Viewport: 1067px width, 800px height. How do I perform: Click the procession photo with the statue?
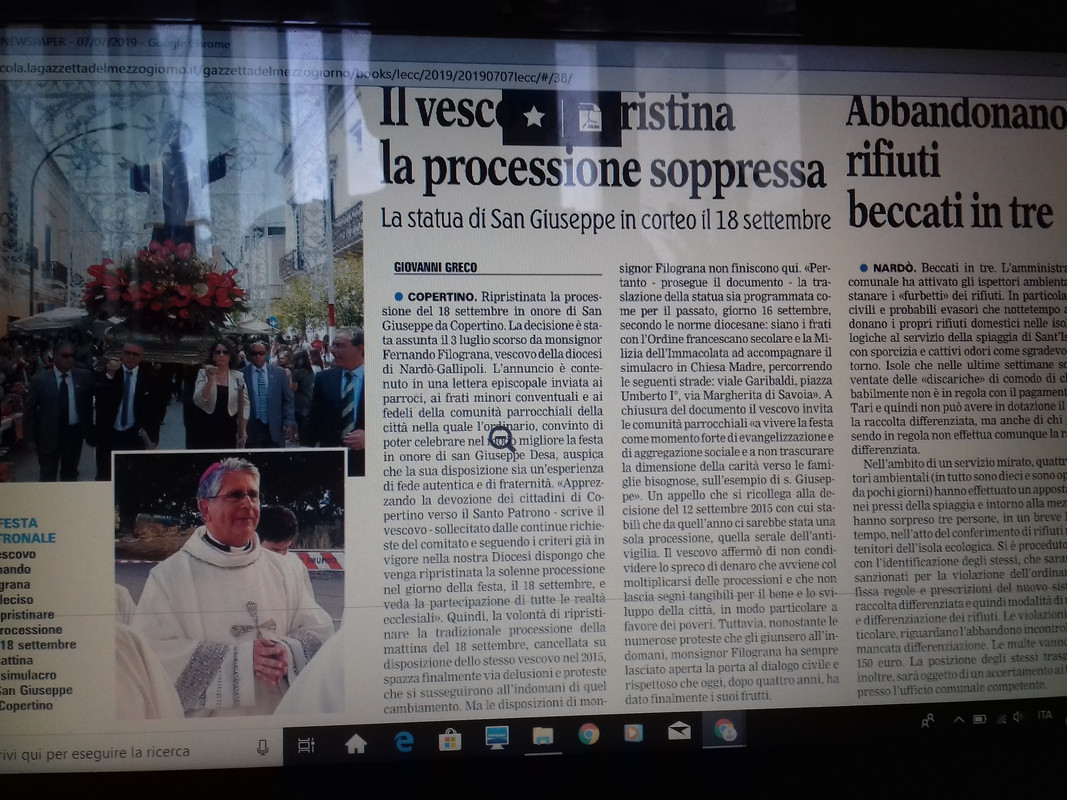182,272
